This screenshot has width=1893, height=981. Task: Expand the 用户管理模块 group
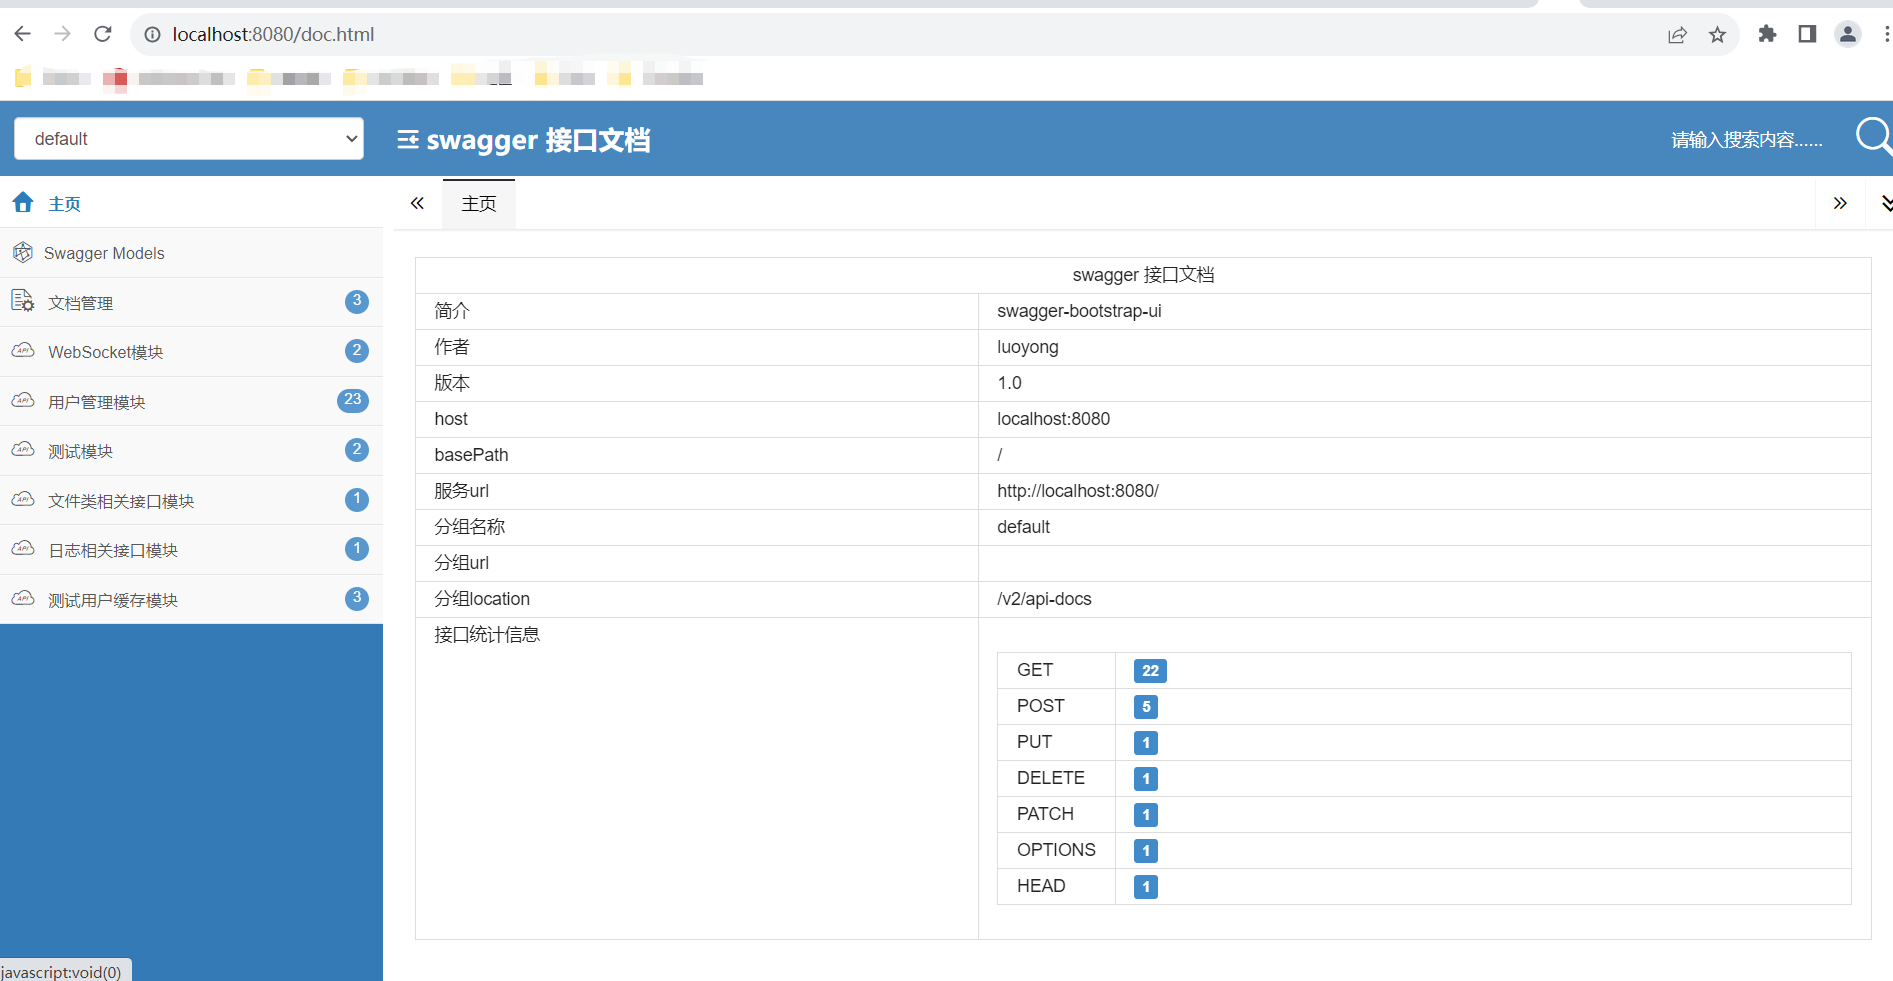(191, 401)
